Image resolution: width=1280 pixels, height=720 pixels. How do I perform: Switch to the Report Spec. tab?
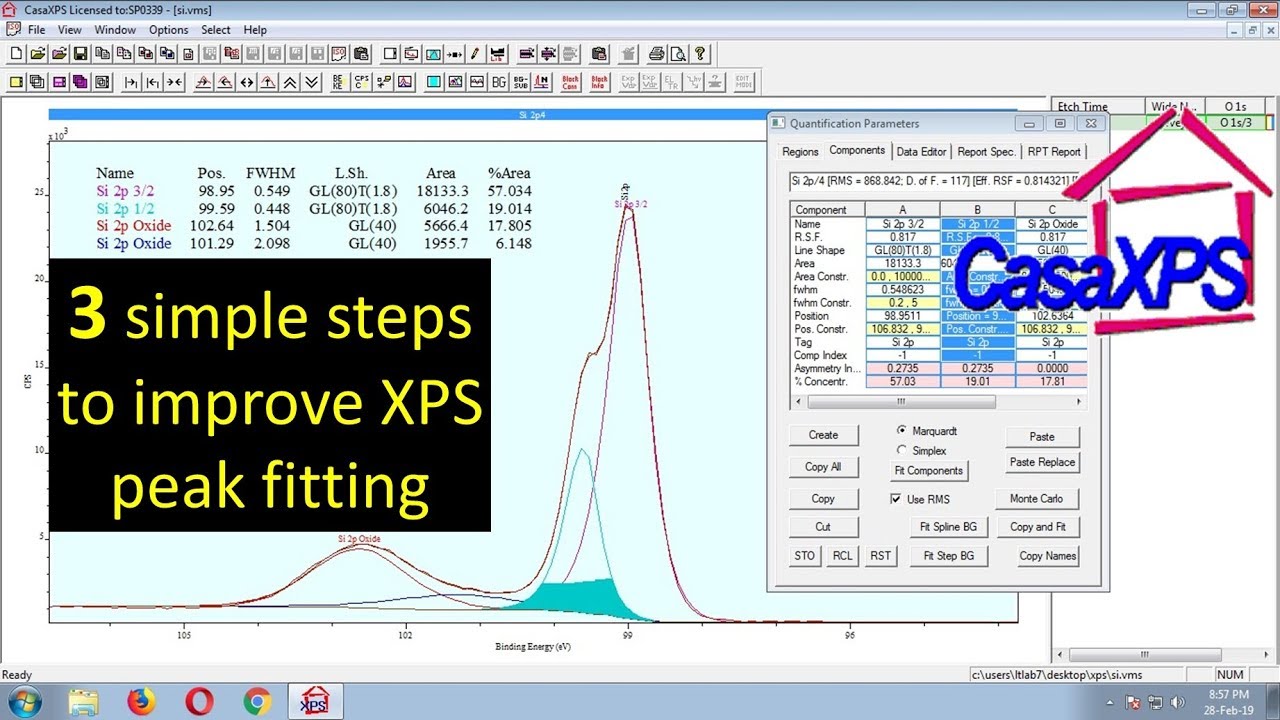pyautogui.click(x=986, y=152)
